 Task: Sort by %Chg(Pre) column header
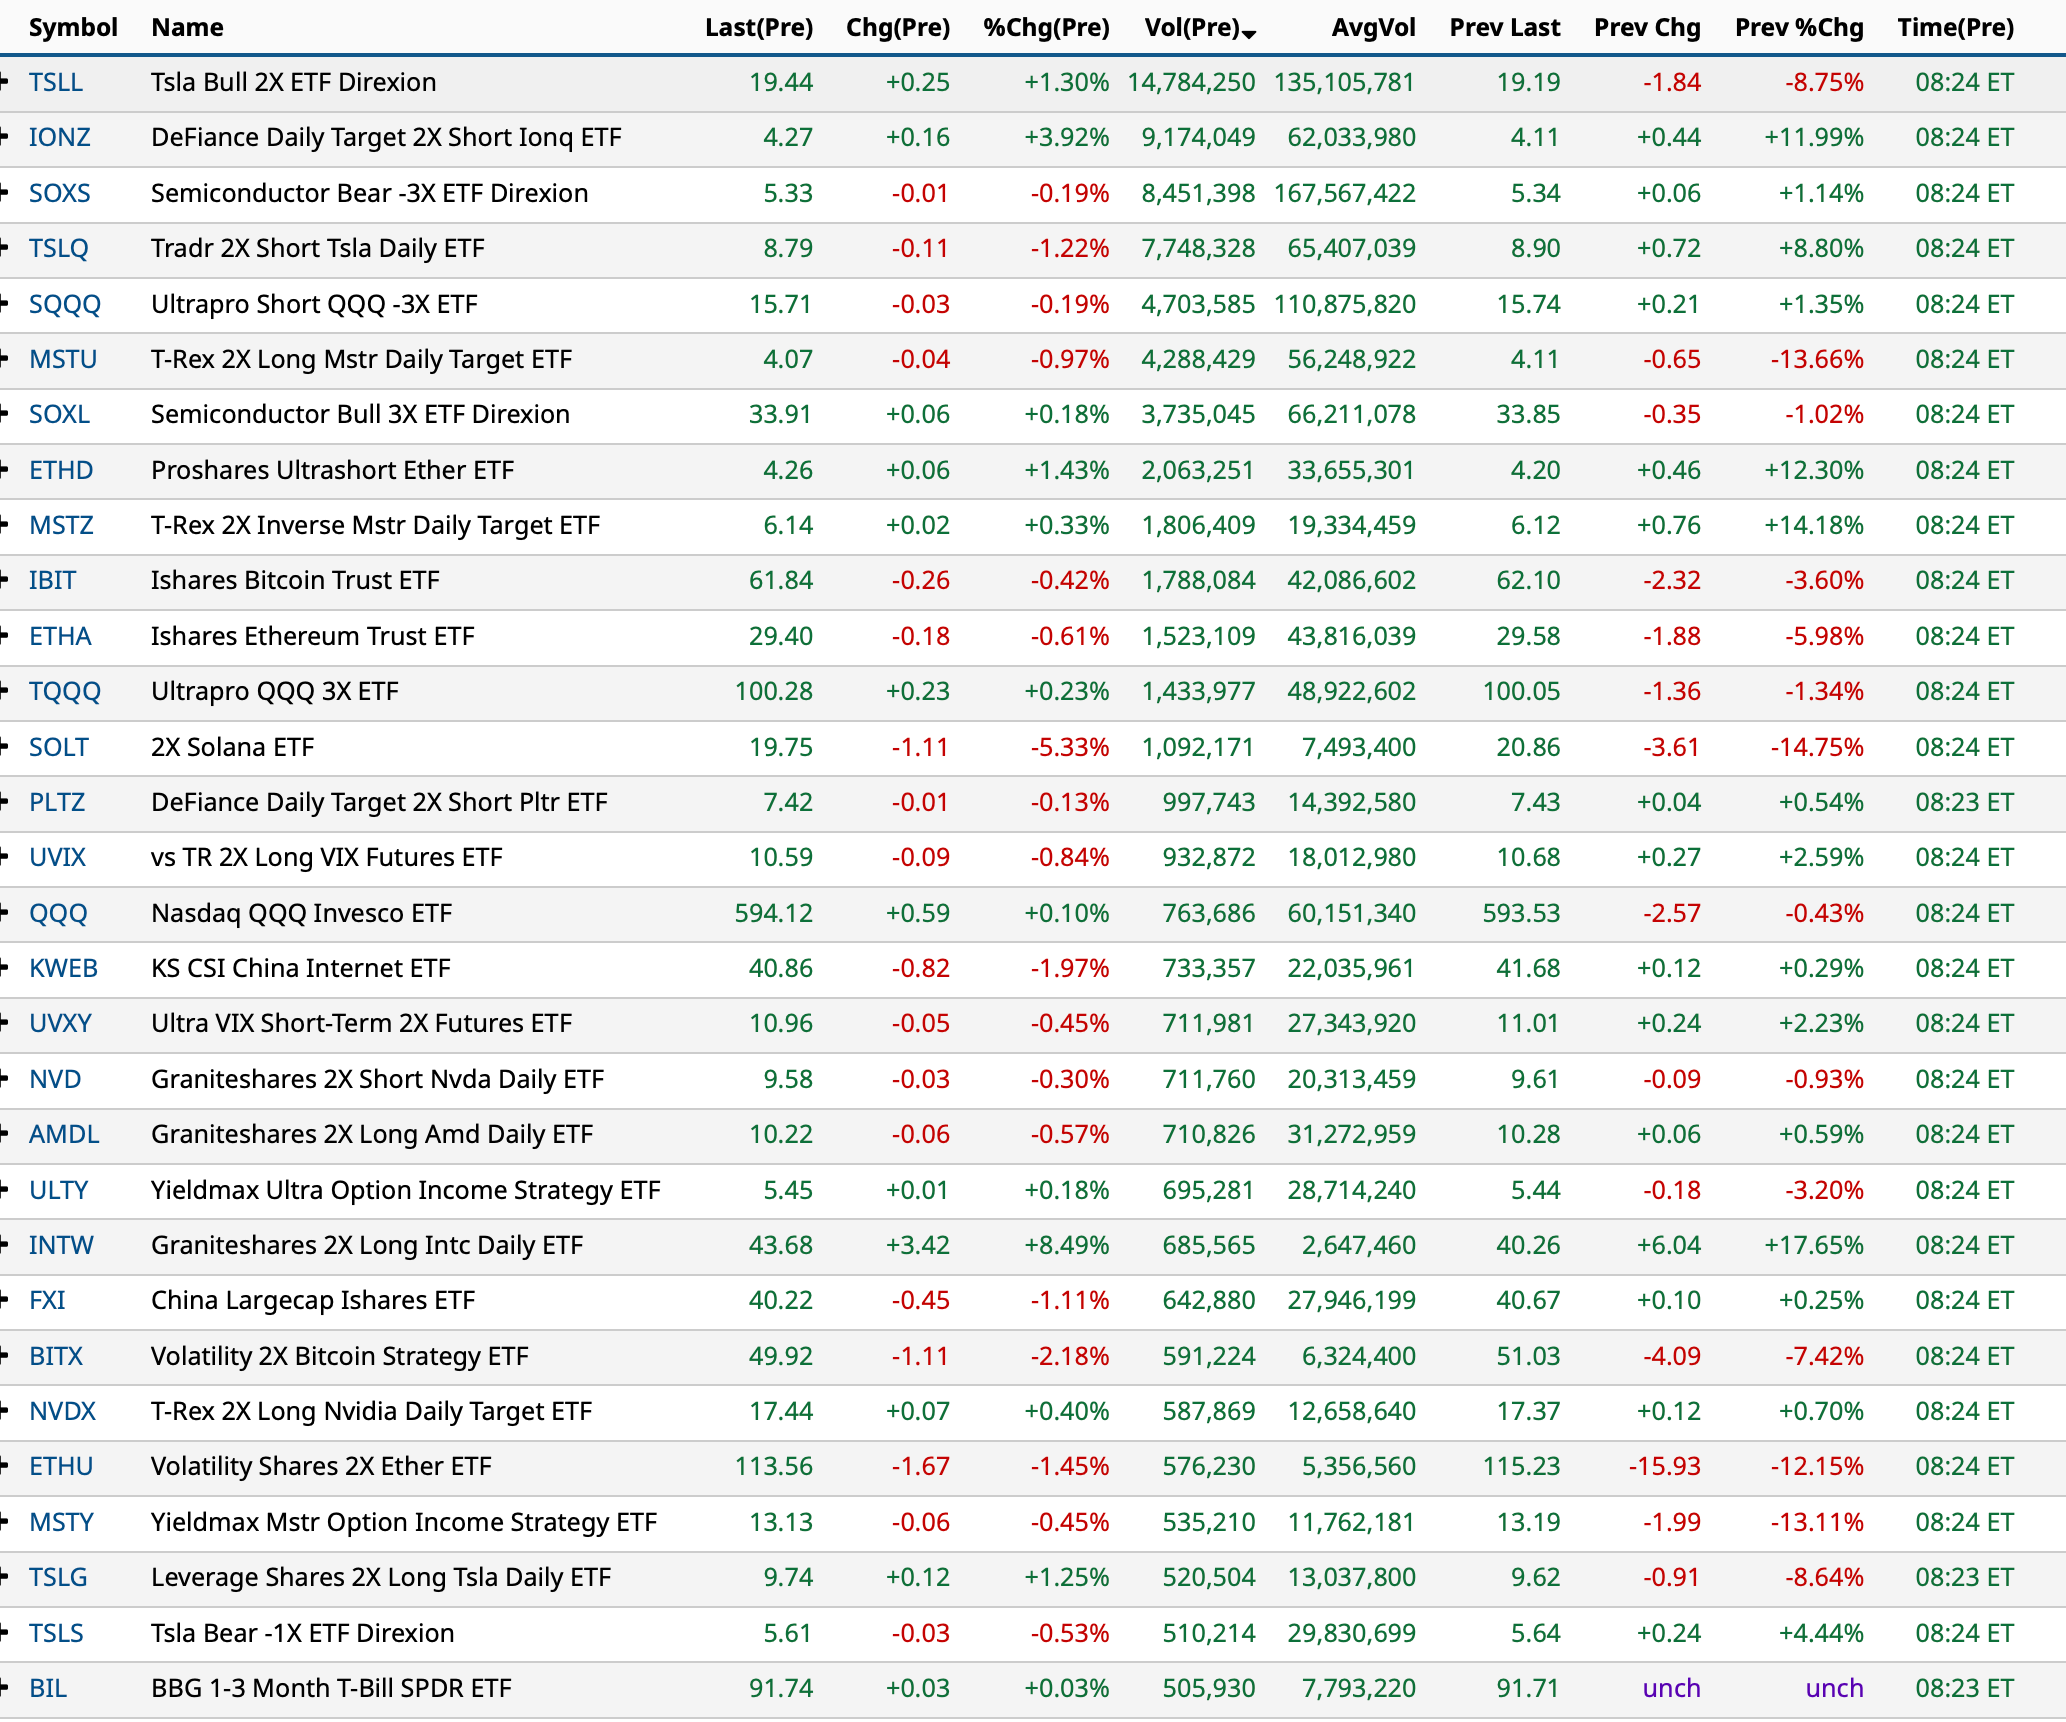[1046, 27]
